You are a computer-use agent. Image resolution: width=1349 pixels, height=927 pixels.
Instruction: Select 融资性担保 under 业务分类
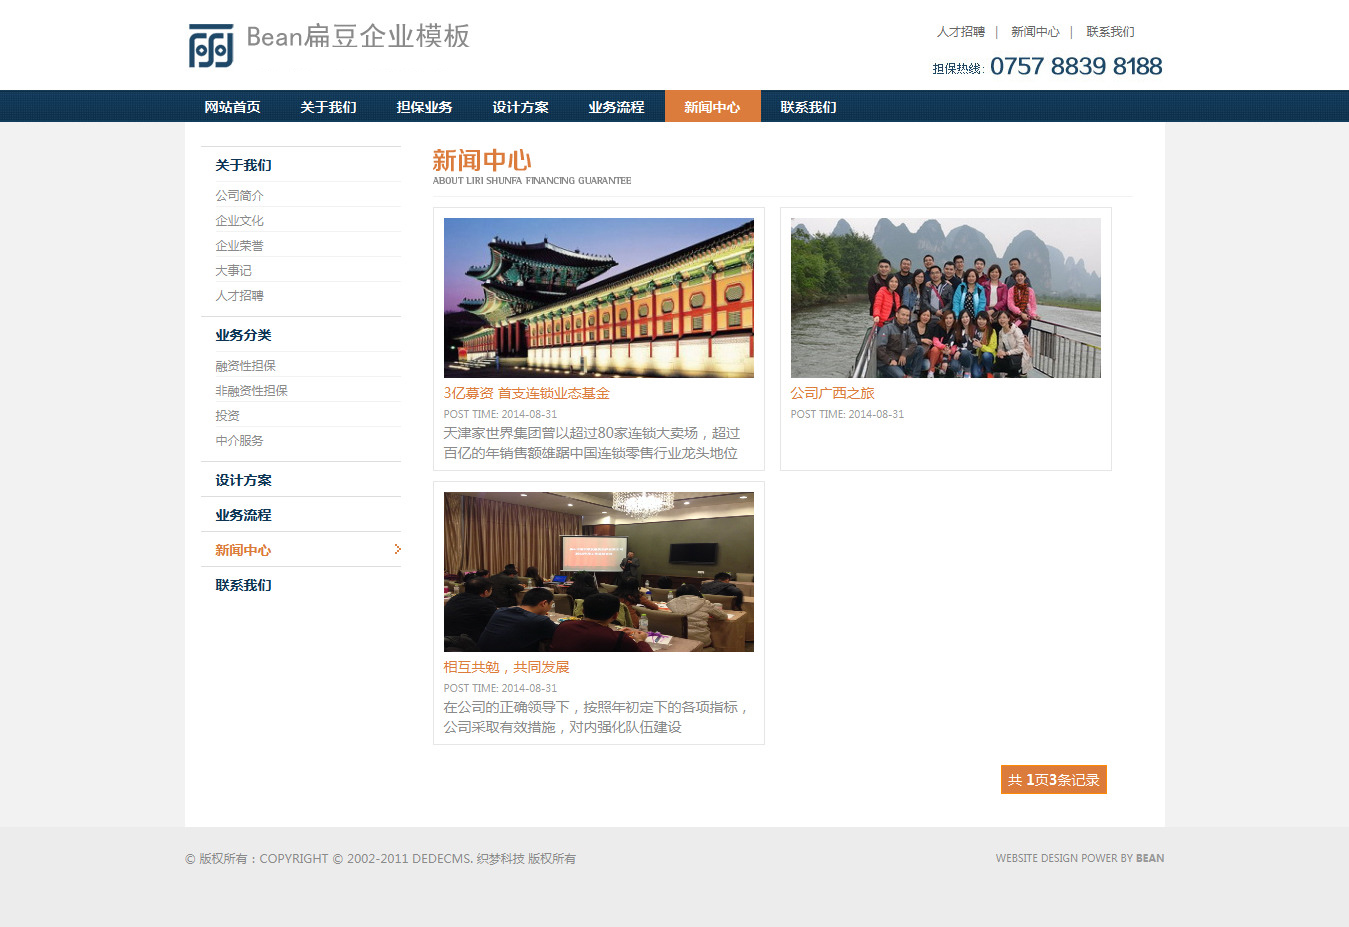(245, 365)
